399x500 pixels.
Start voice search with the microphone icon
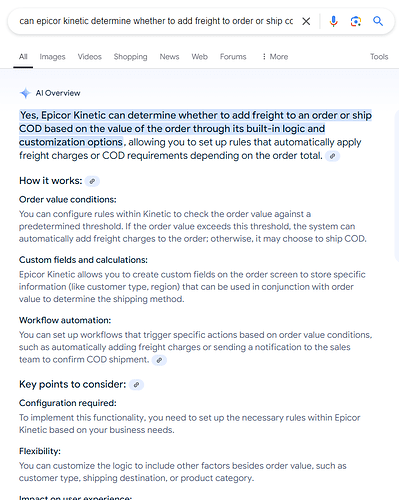tap(333, 21)
